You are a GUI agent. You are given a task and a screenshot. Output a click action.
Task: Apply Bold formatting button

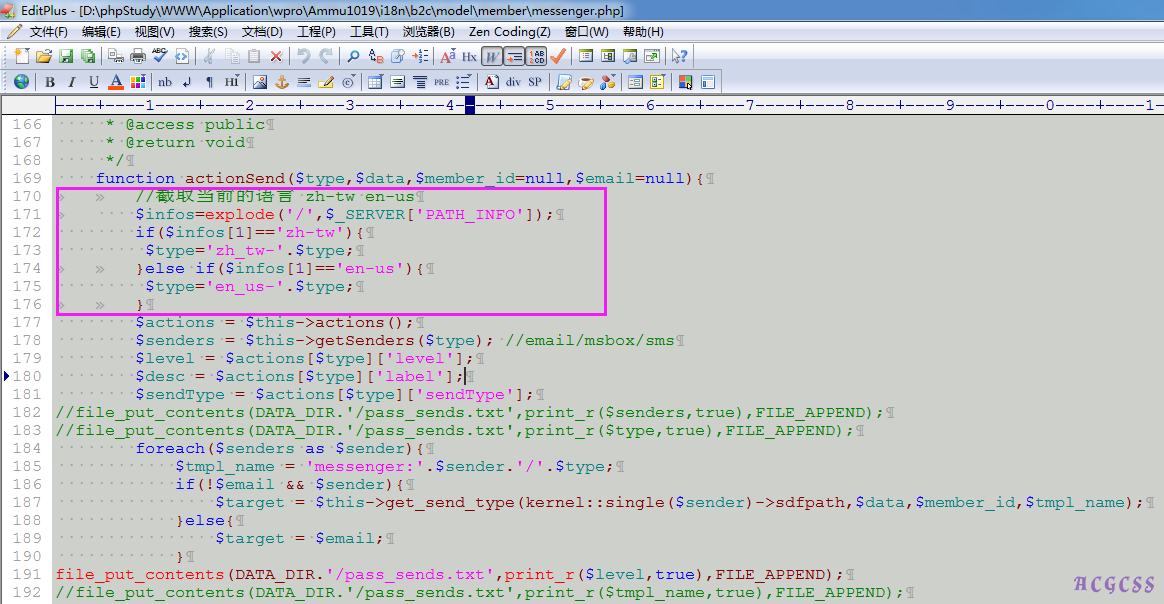pyautogui.click(x=49, y=82)
